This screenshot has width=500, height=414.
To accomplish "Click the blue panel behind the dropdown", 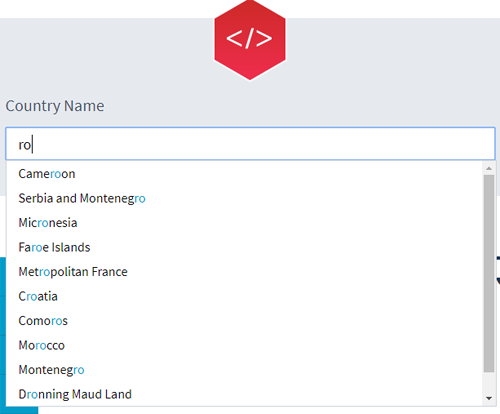I will coord(3,333).
